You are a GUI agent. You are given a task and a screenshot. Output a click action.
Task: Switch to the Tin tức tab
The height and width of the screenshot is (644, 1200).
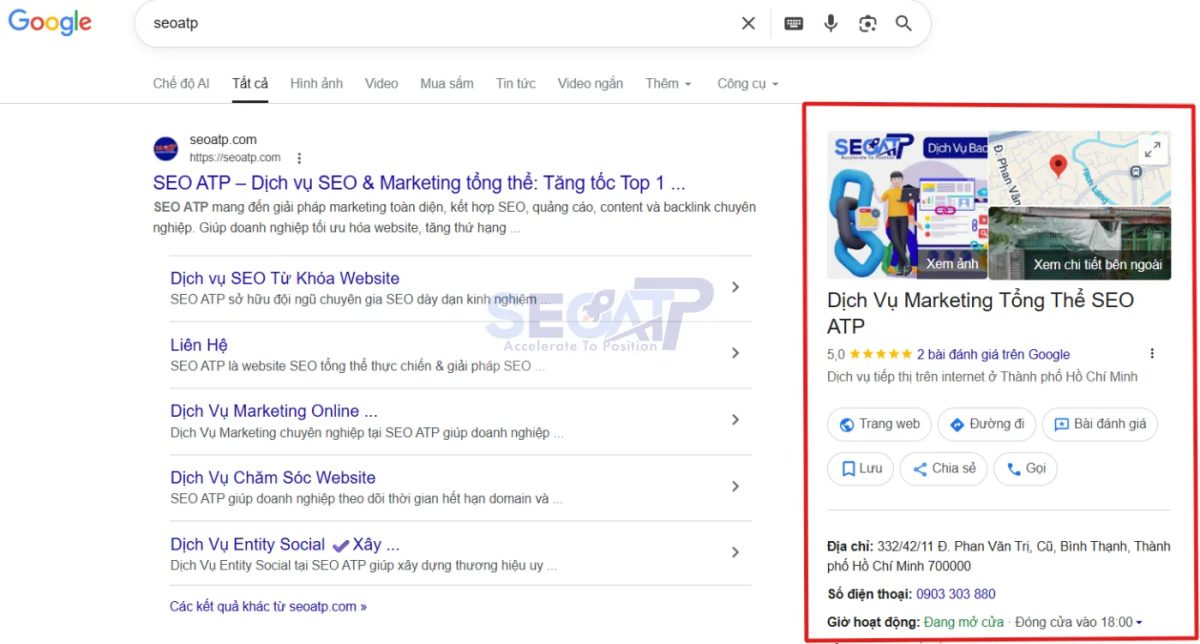point(515,83)
